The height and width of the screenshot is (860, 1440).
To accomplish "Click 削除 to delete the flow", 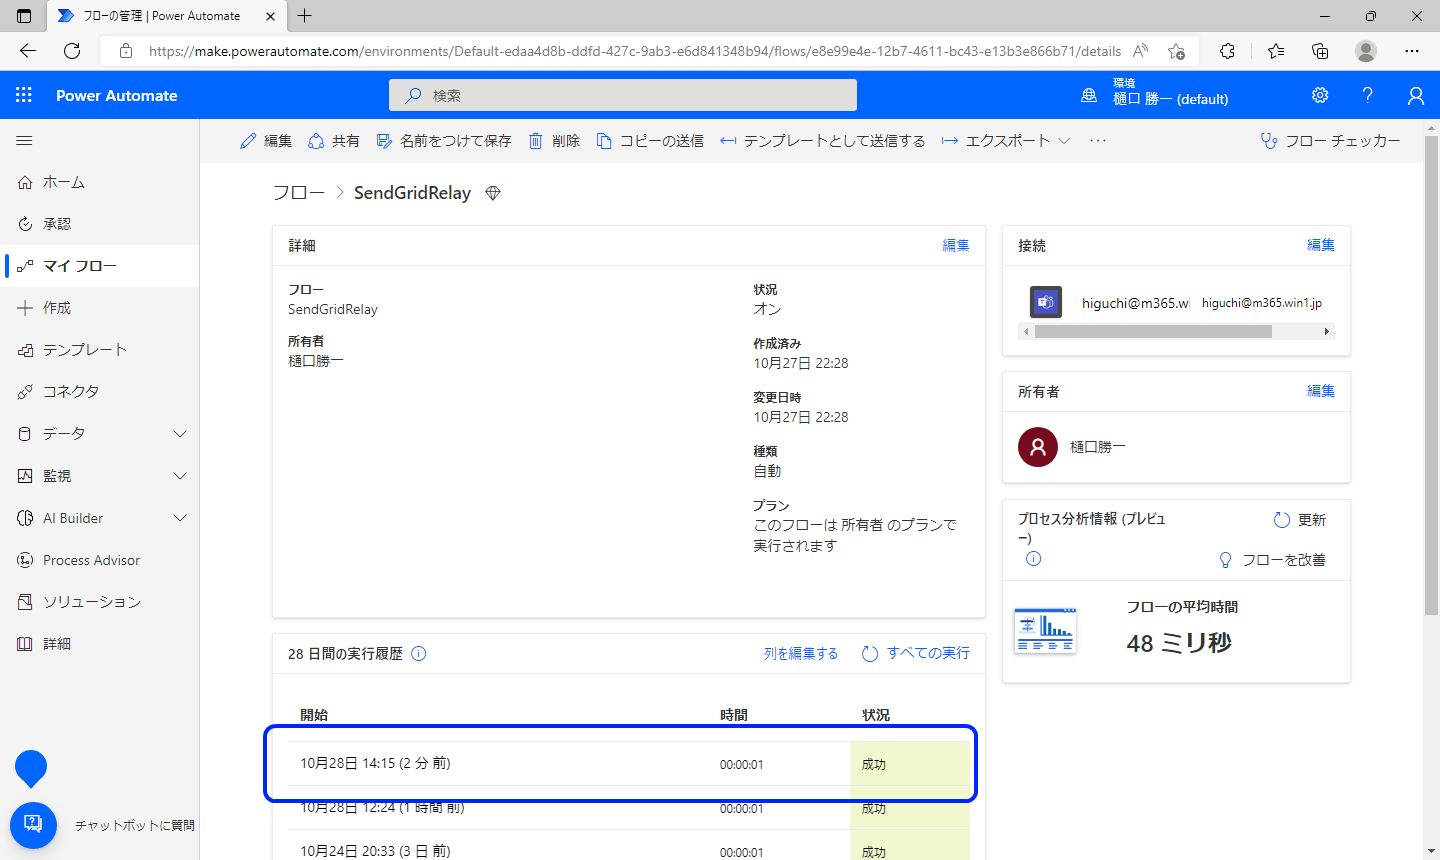I will tap(554, 141).
